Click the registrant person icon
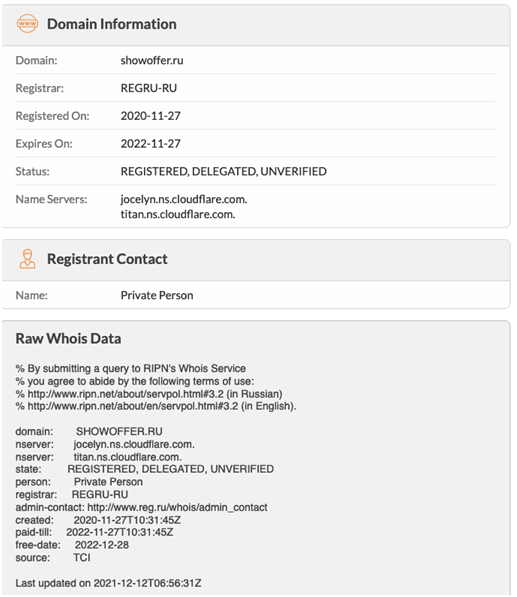Screen dimensions: 517x597 (27, 259)
